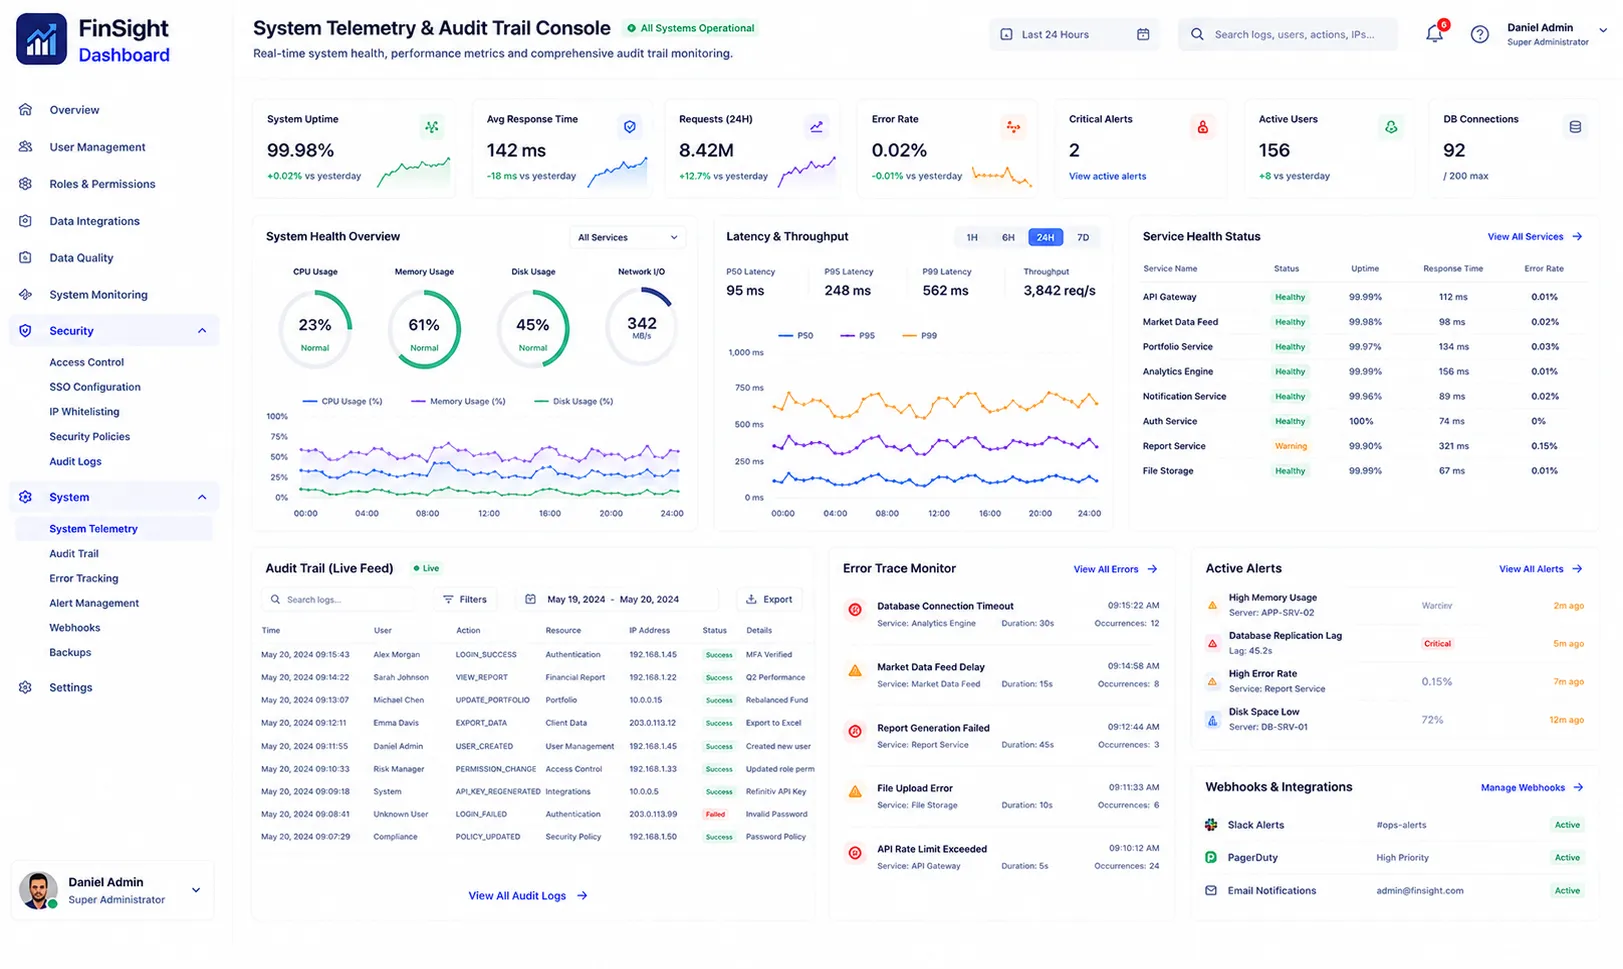Toggle the P50 legend series
1623x969 pixels.
tap(795, 336)
